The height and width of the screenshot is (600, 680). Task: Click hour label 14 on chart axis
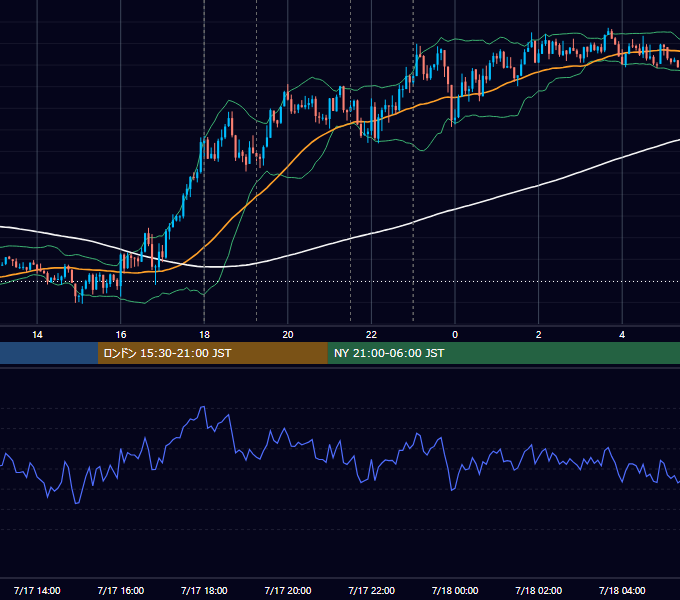point(37,335)
